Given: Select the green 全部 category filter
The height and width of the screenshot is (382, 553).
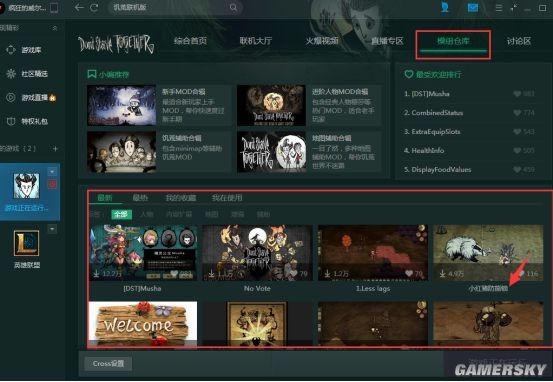Looking at the screenshot, I should pos(121,214).
